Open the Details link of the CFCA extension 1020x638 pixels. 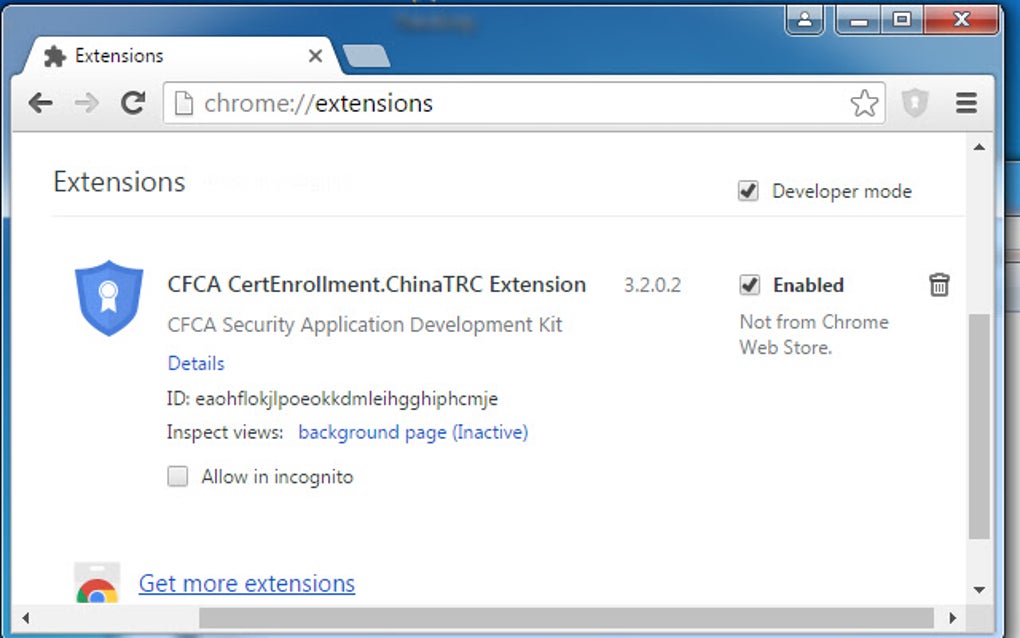195,363
